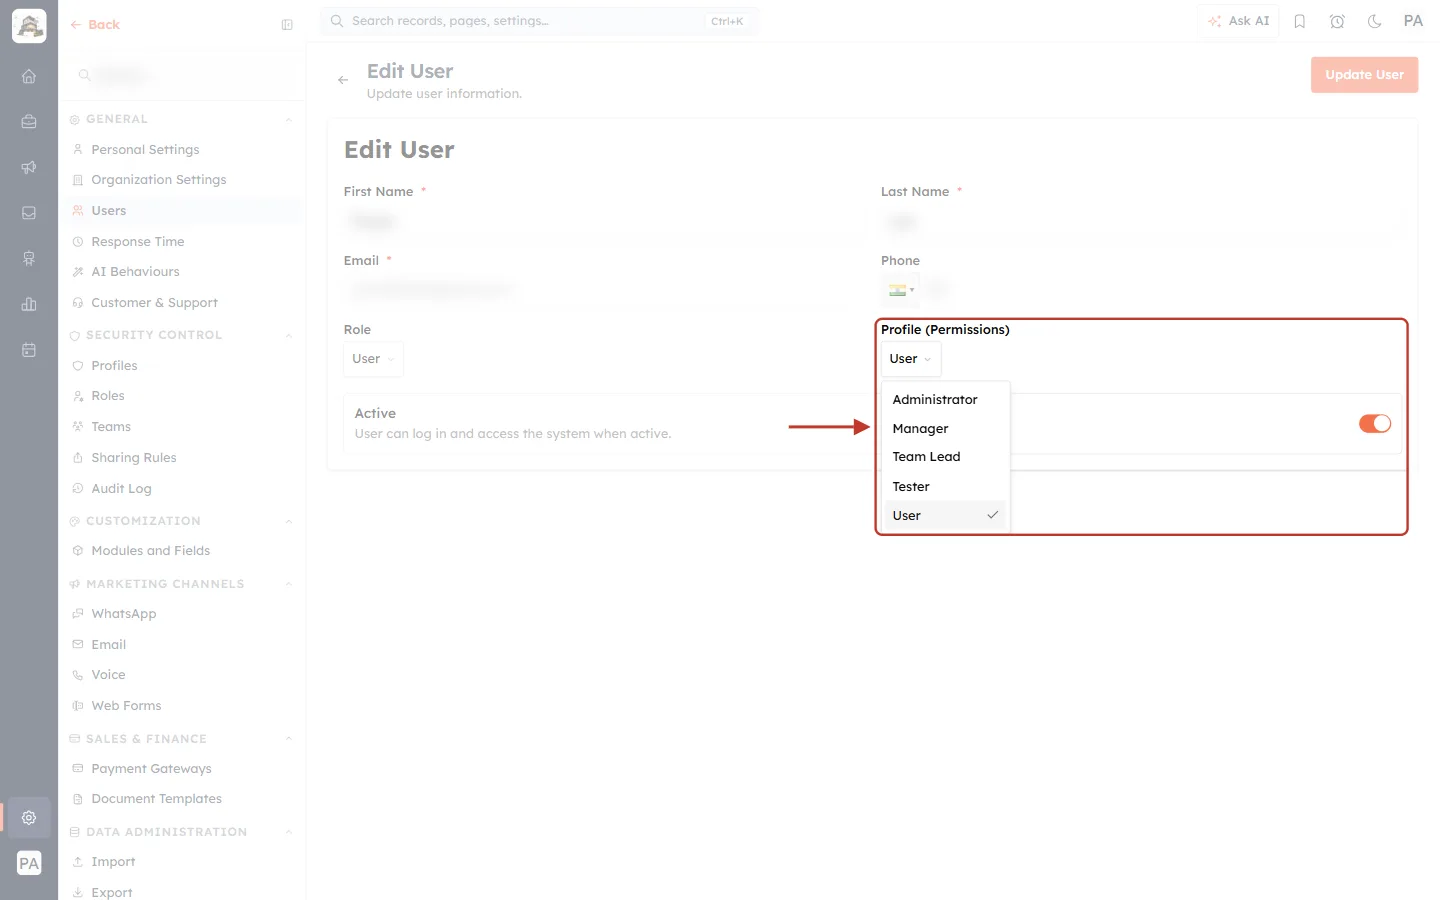Viewport: 1440px width, 900px height.
Task: Click the Last Name input field
Action: tap(1141, 221)
